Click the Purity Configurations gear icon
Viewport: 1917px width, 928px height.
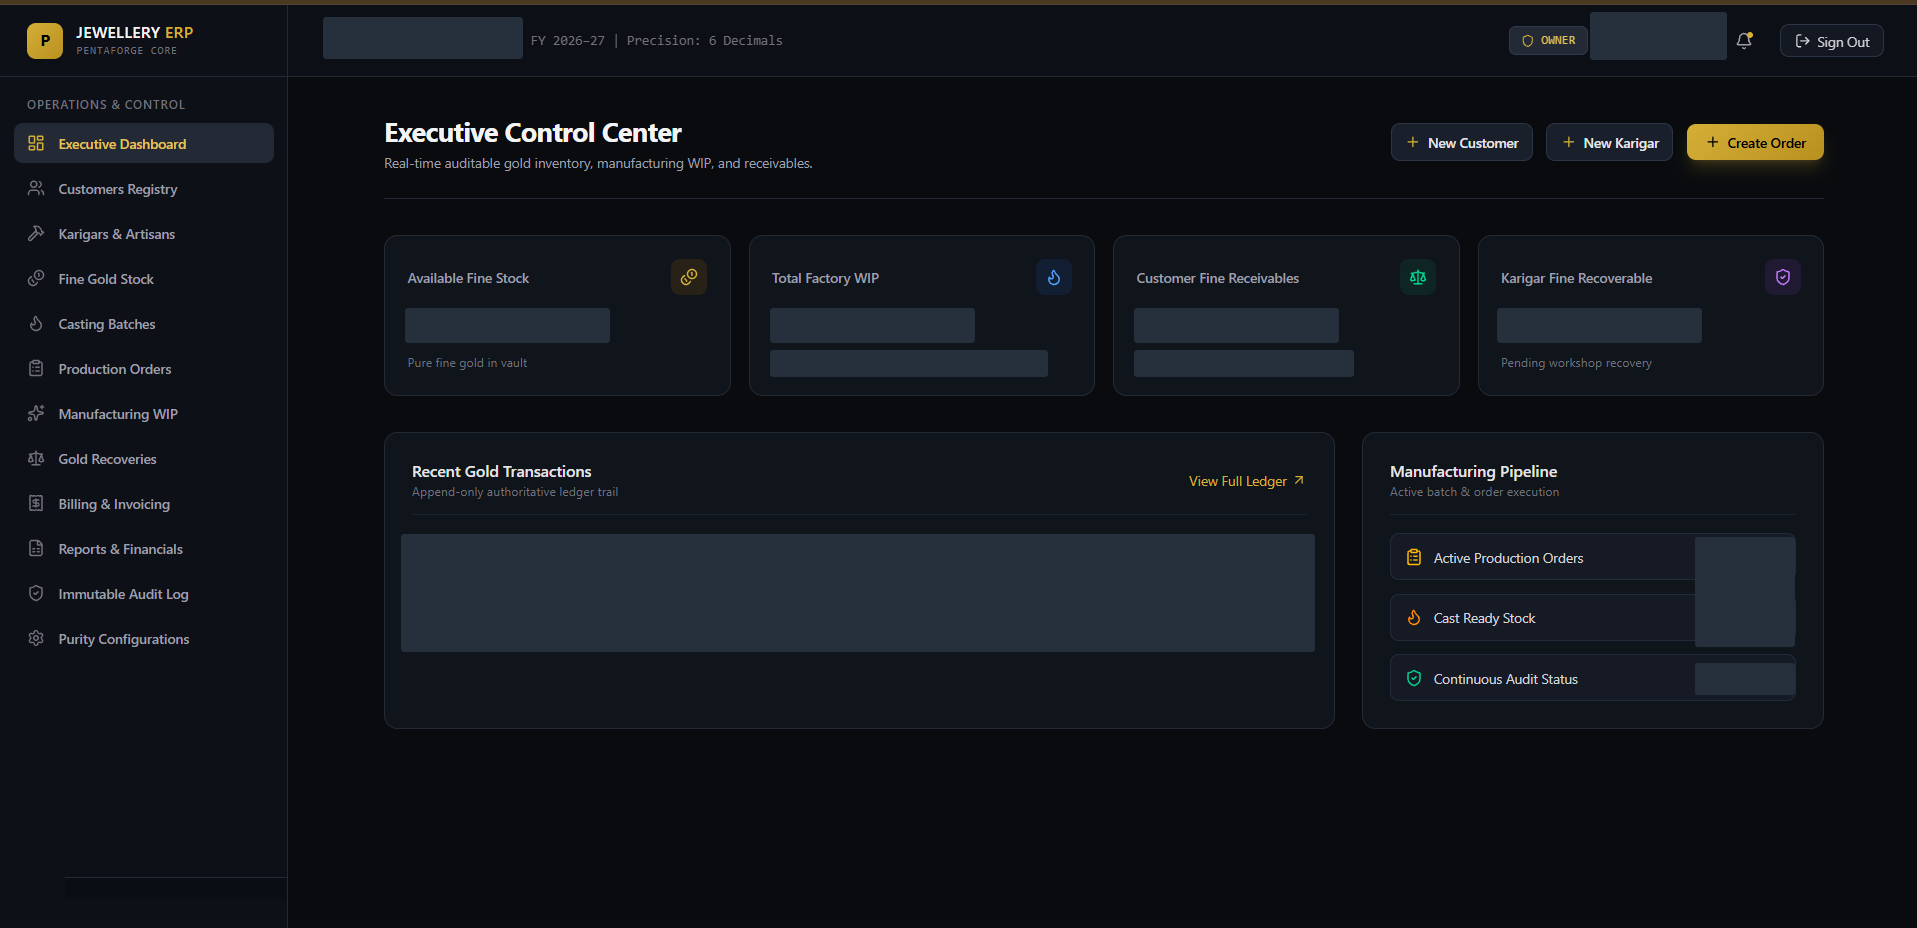[36, 638]
